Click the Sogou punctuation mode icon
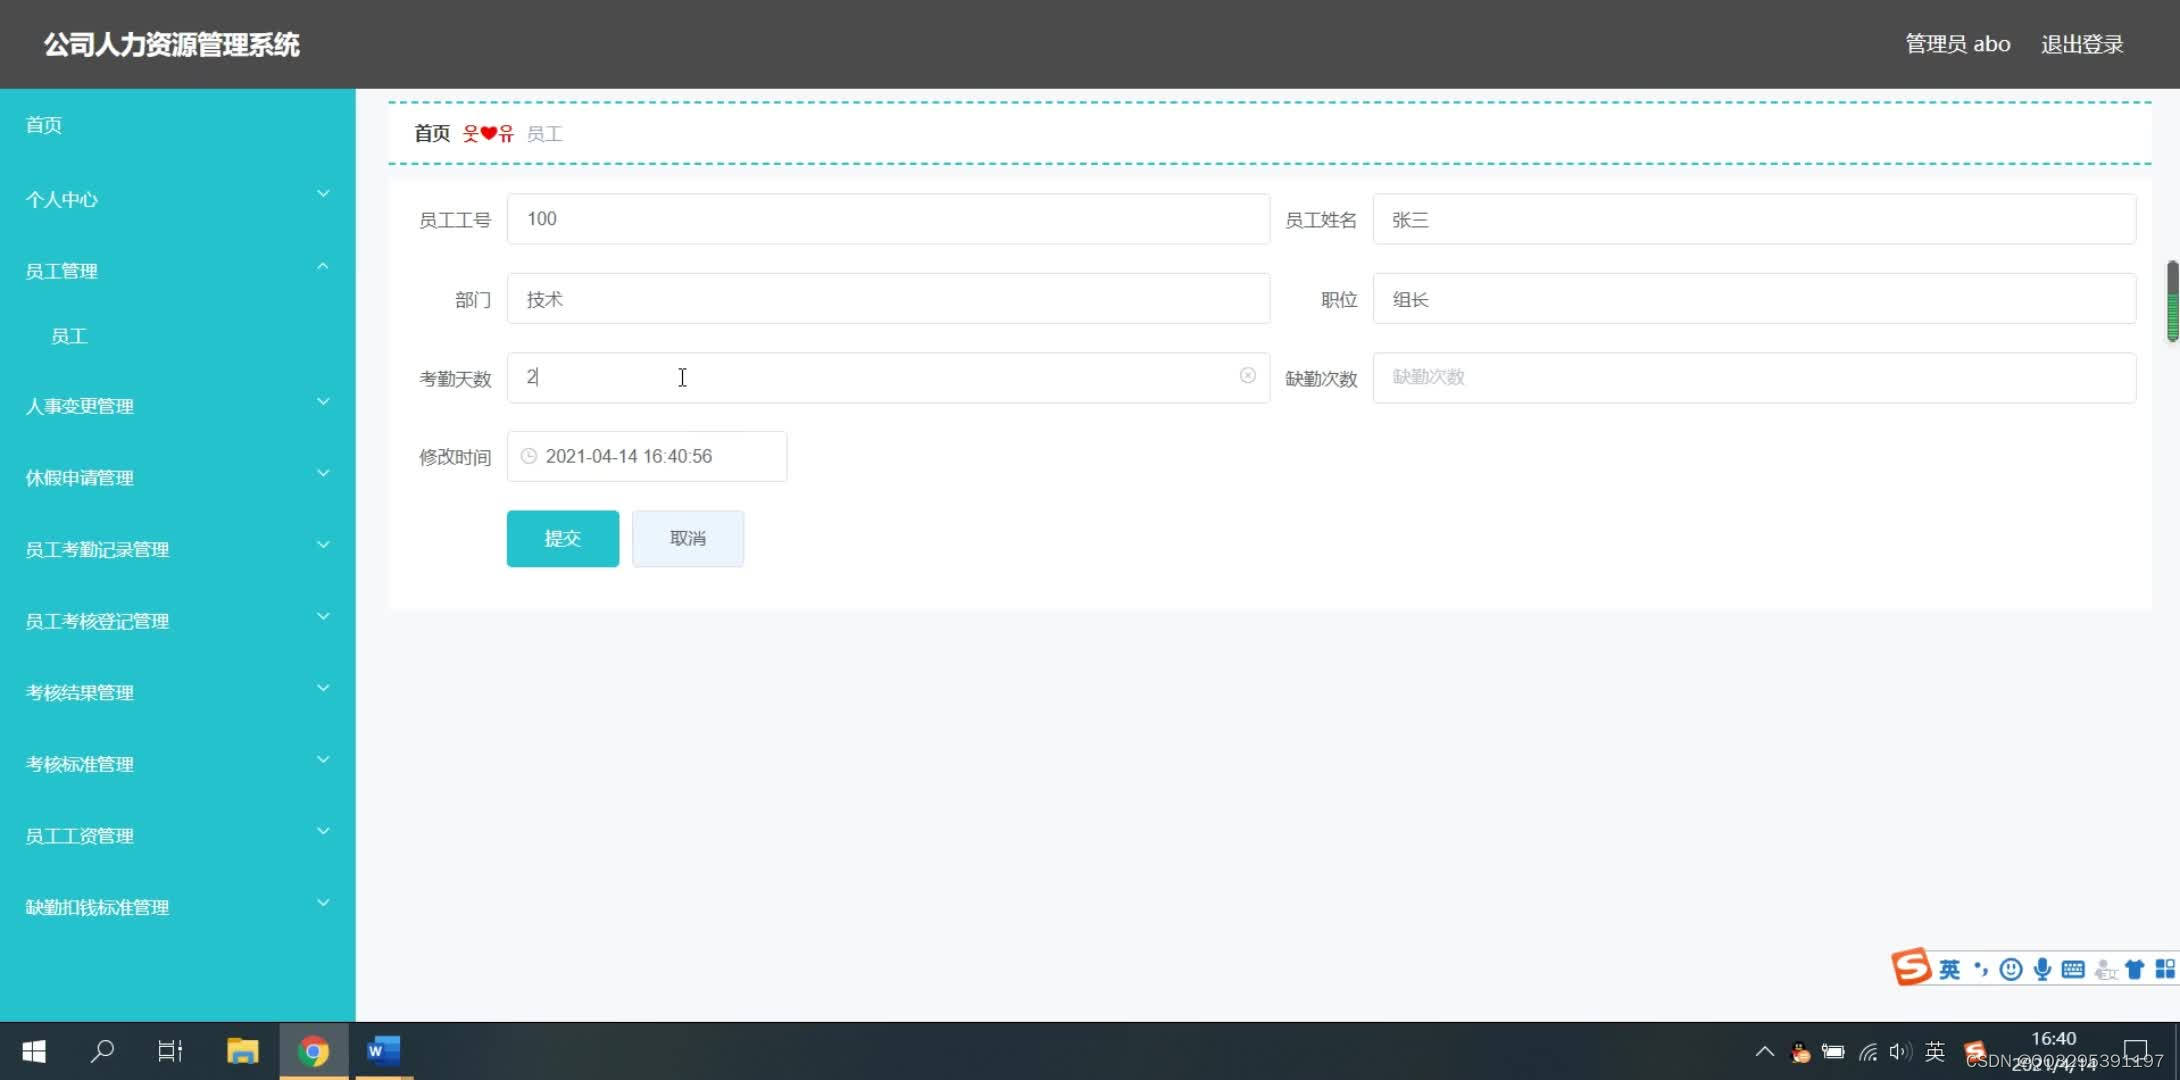 (x=1980, y=969)
